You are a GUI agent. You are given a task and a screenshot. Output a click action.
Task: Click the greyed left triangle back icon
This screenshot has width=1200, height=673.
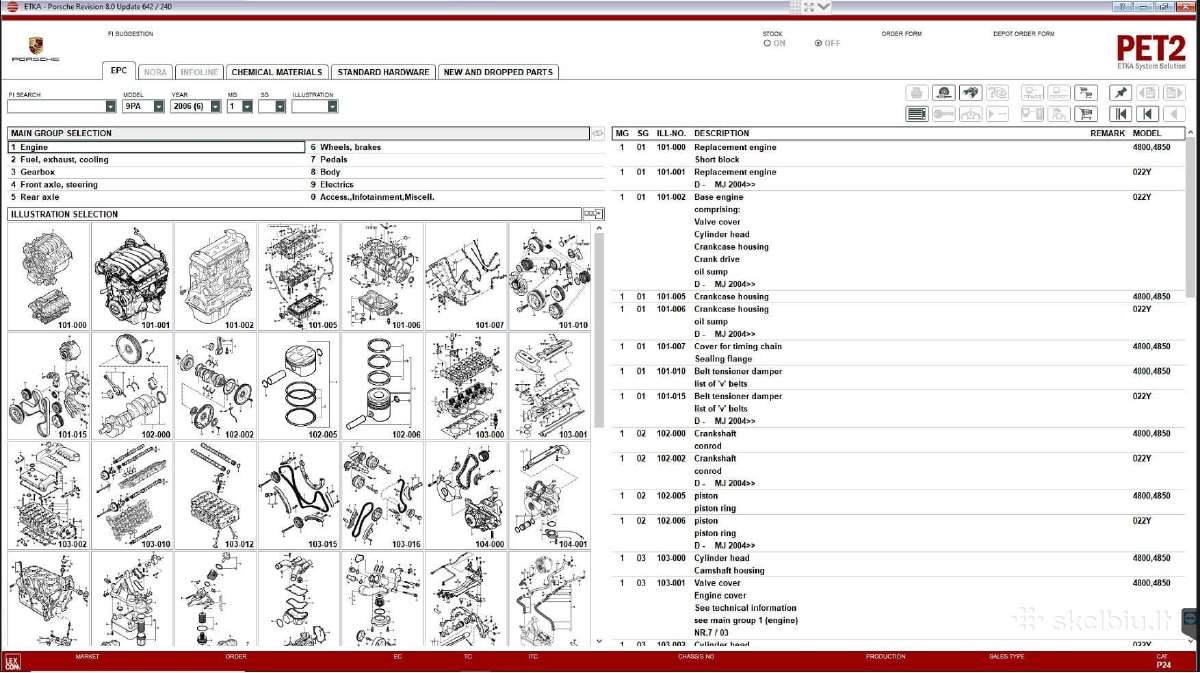point(1174,113)
